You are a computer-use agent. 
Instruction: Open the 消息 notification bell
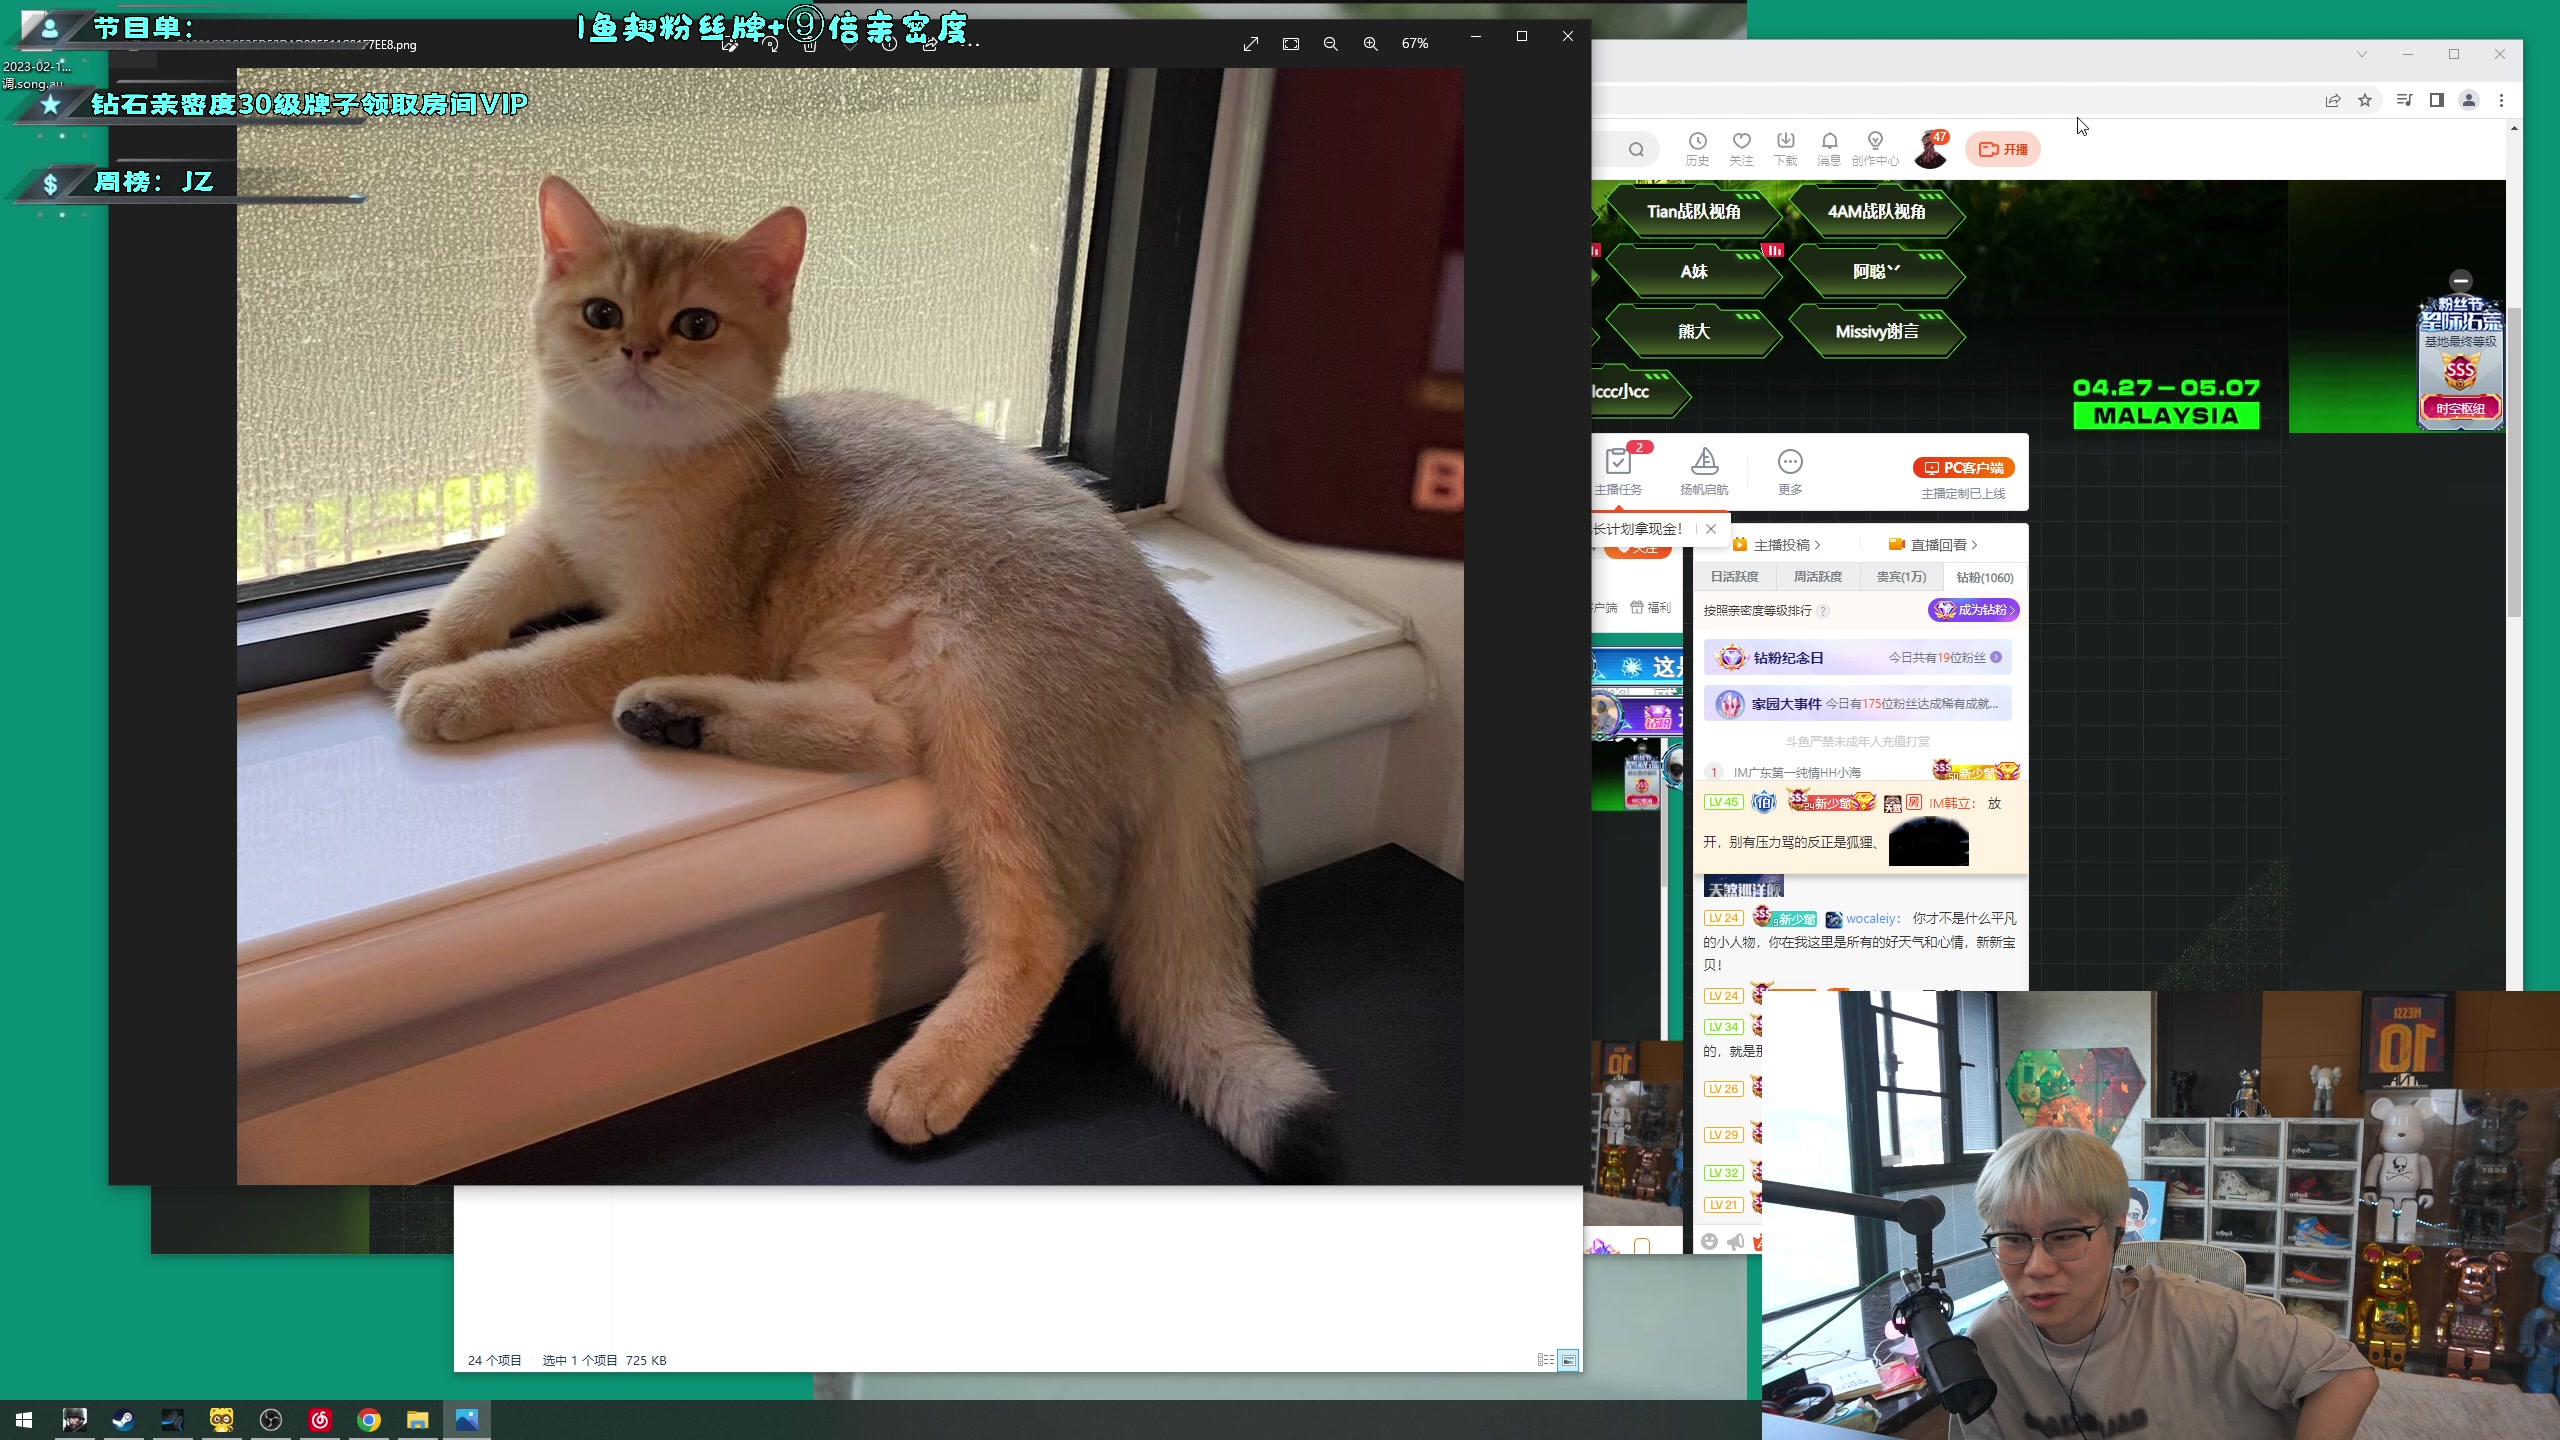pos(1829,148)
